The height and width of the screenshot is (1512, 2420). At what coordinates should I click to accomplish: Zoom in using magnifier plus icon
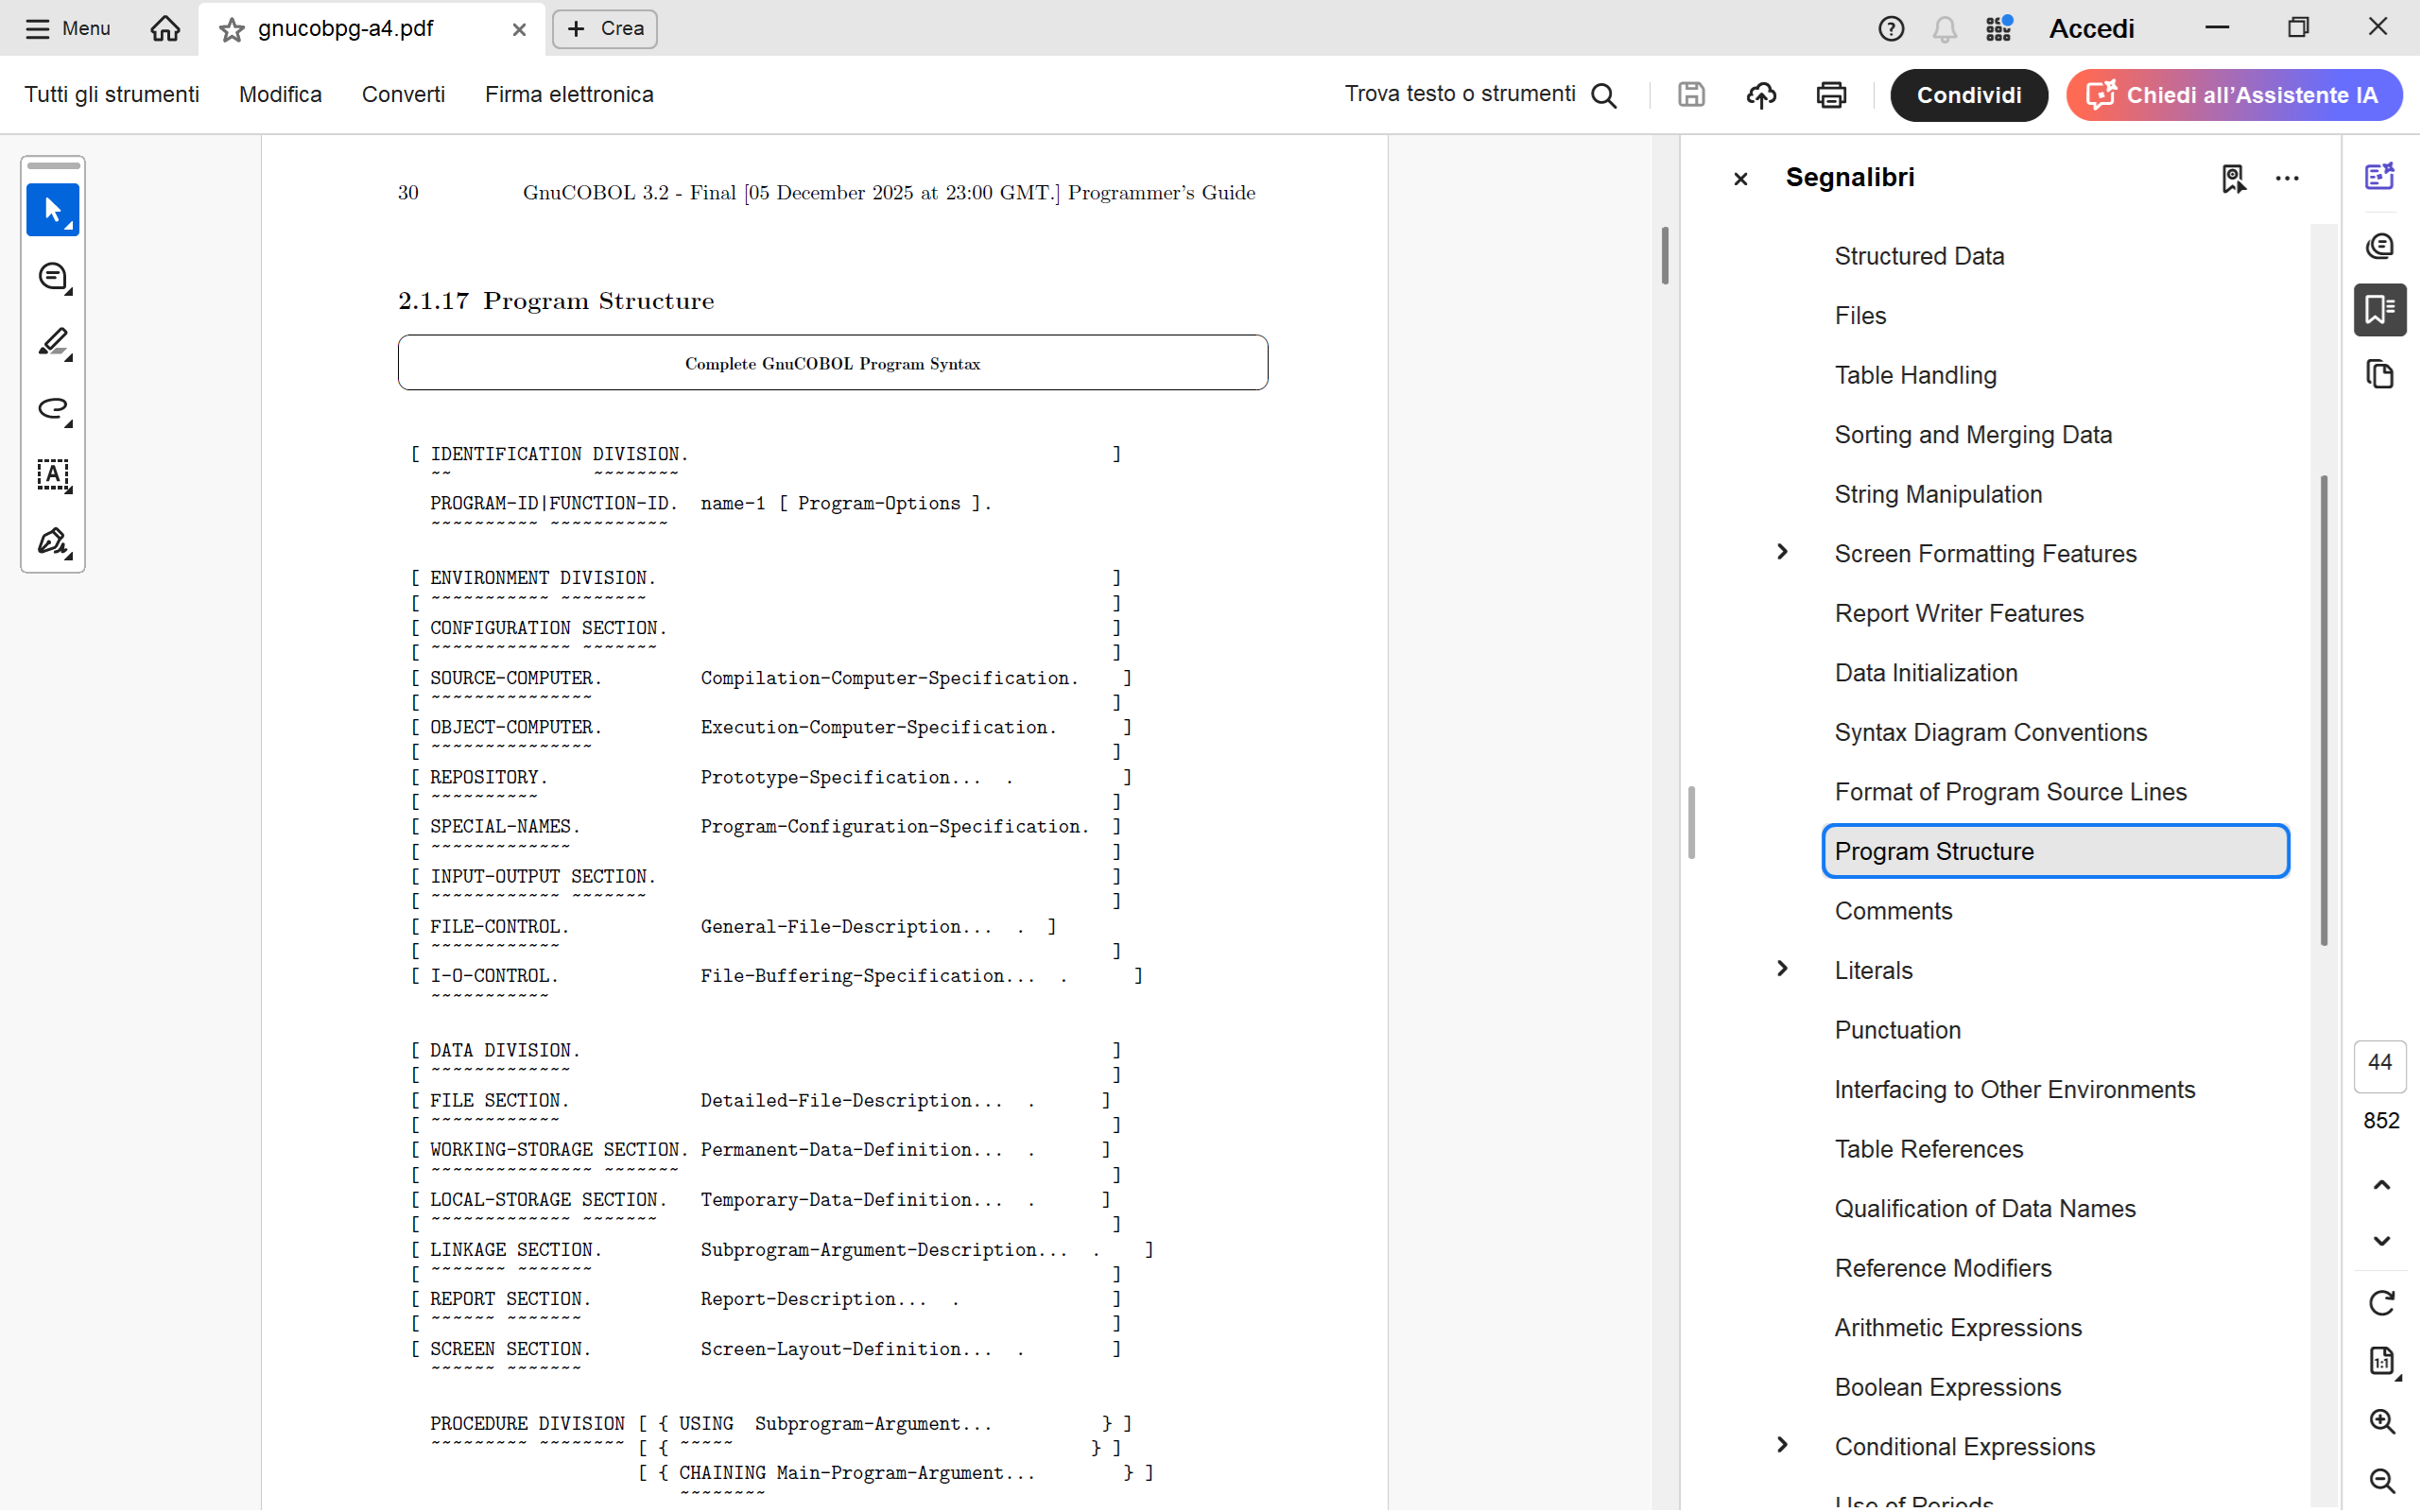point(2381,1421)
